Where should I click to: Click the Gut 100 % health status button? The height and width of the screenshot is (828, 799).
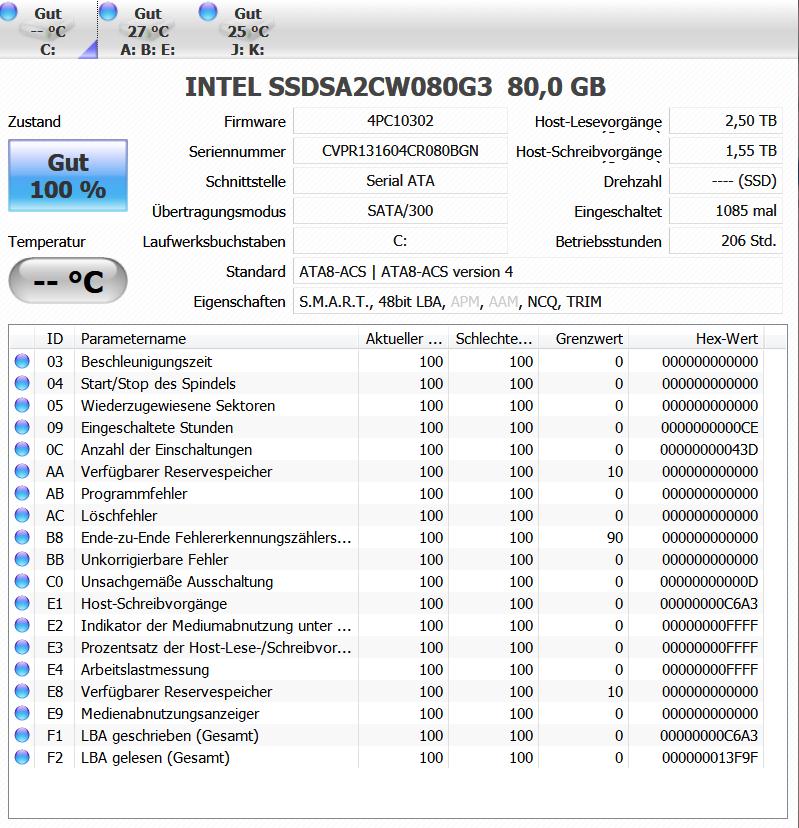[68, 175]
